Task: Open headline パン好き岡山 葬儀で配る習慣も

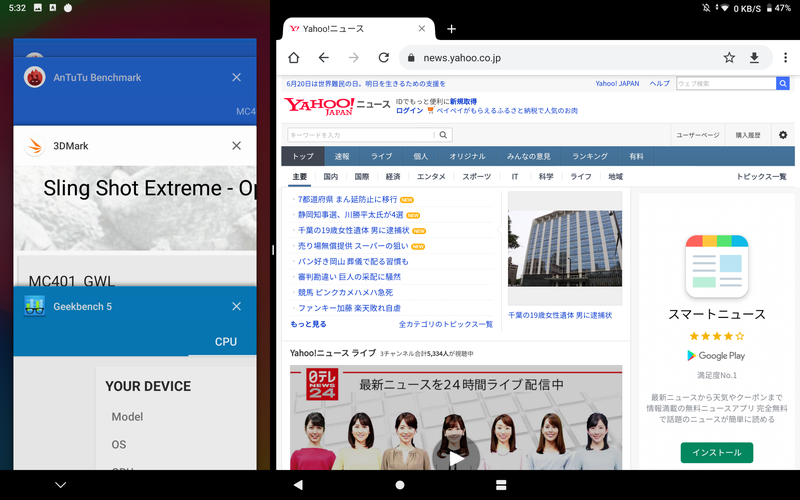Action: click(x=353, y=261)
